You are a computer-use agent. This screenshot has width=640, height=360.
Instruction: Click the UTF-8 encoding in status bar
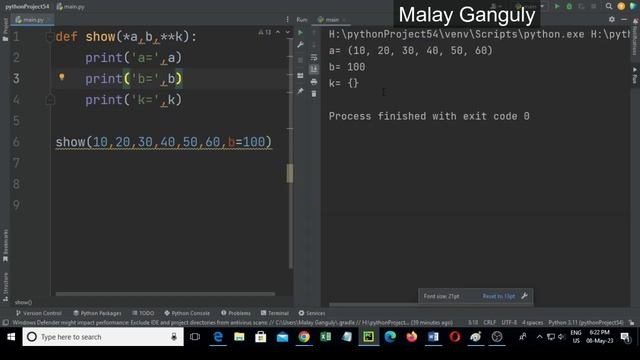[509, 322]
